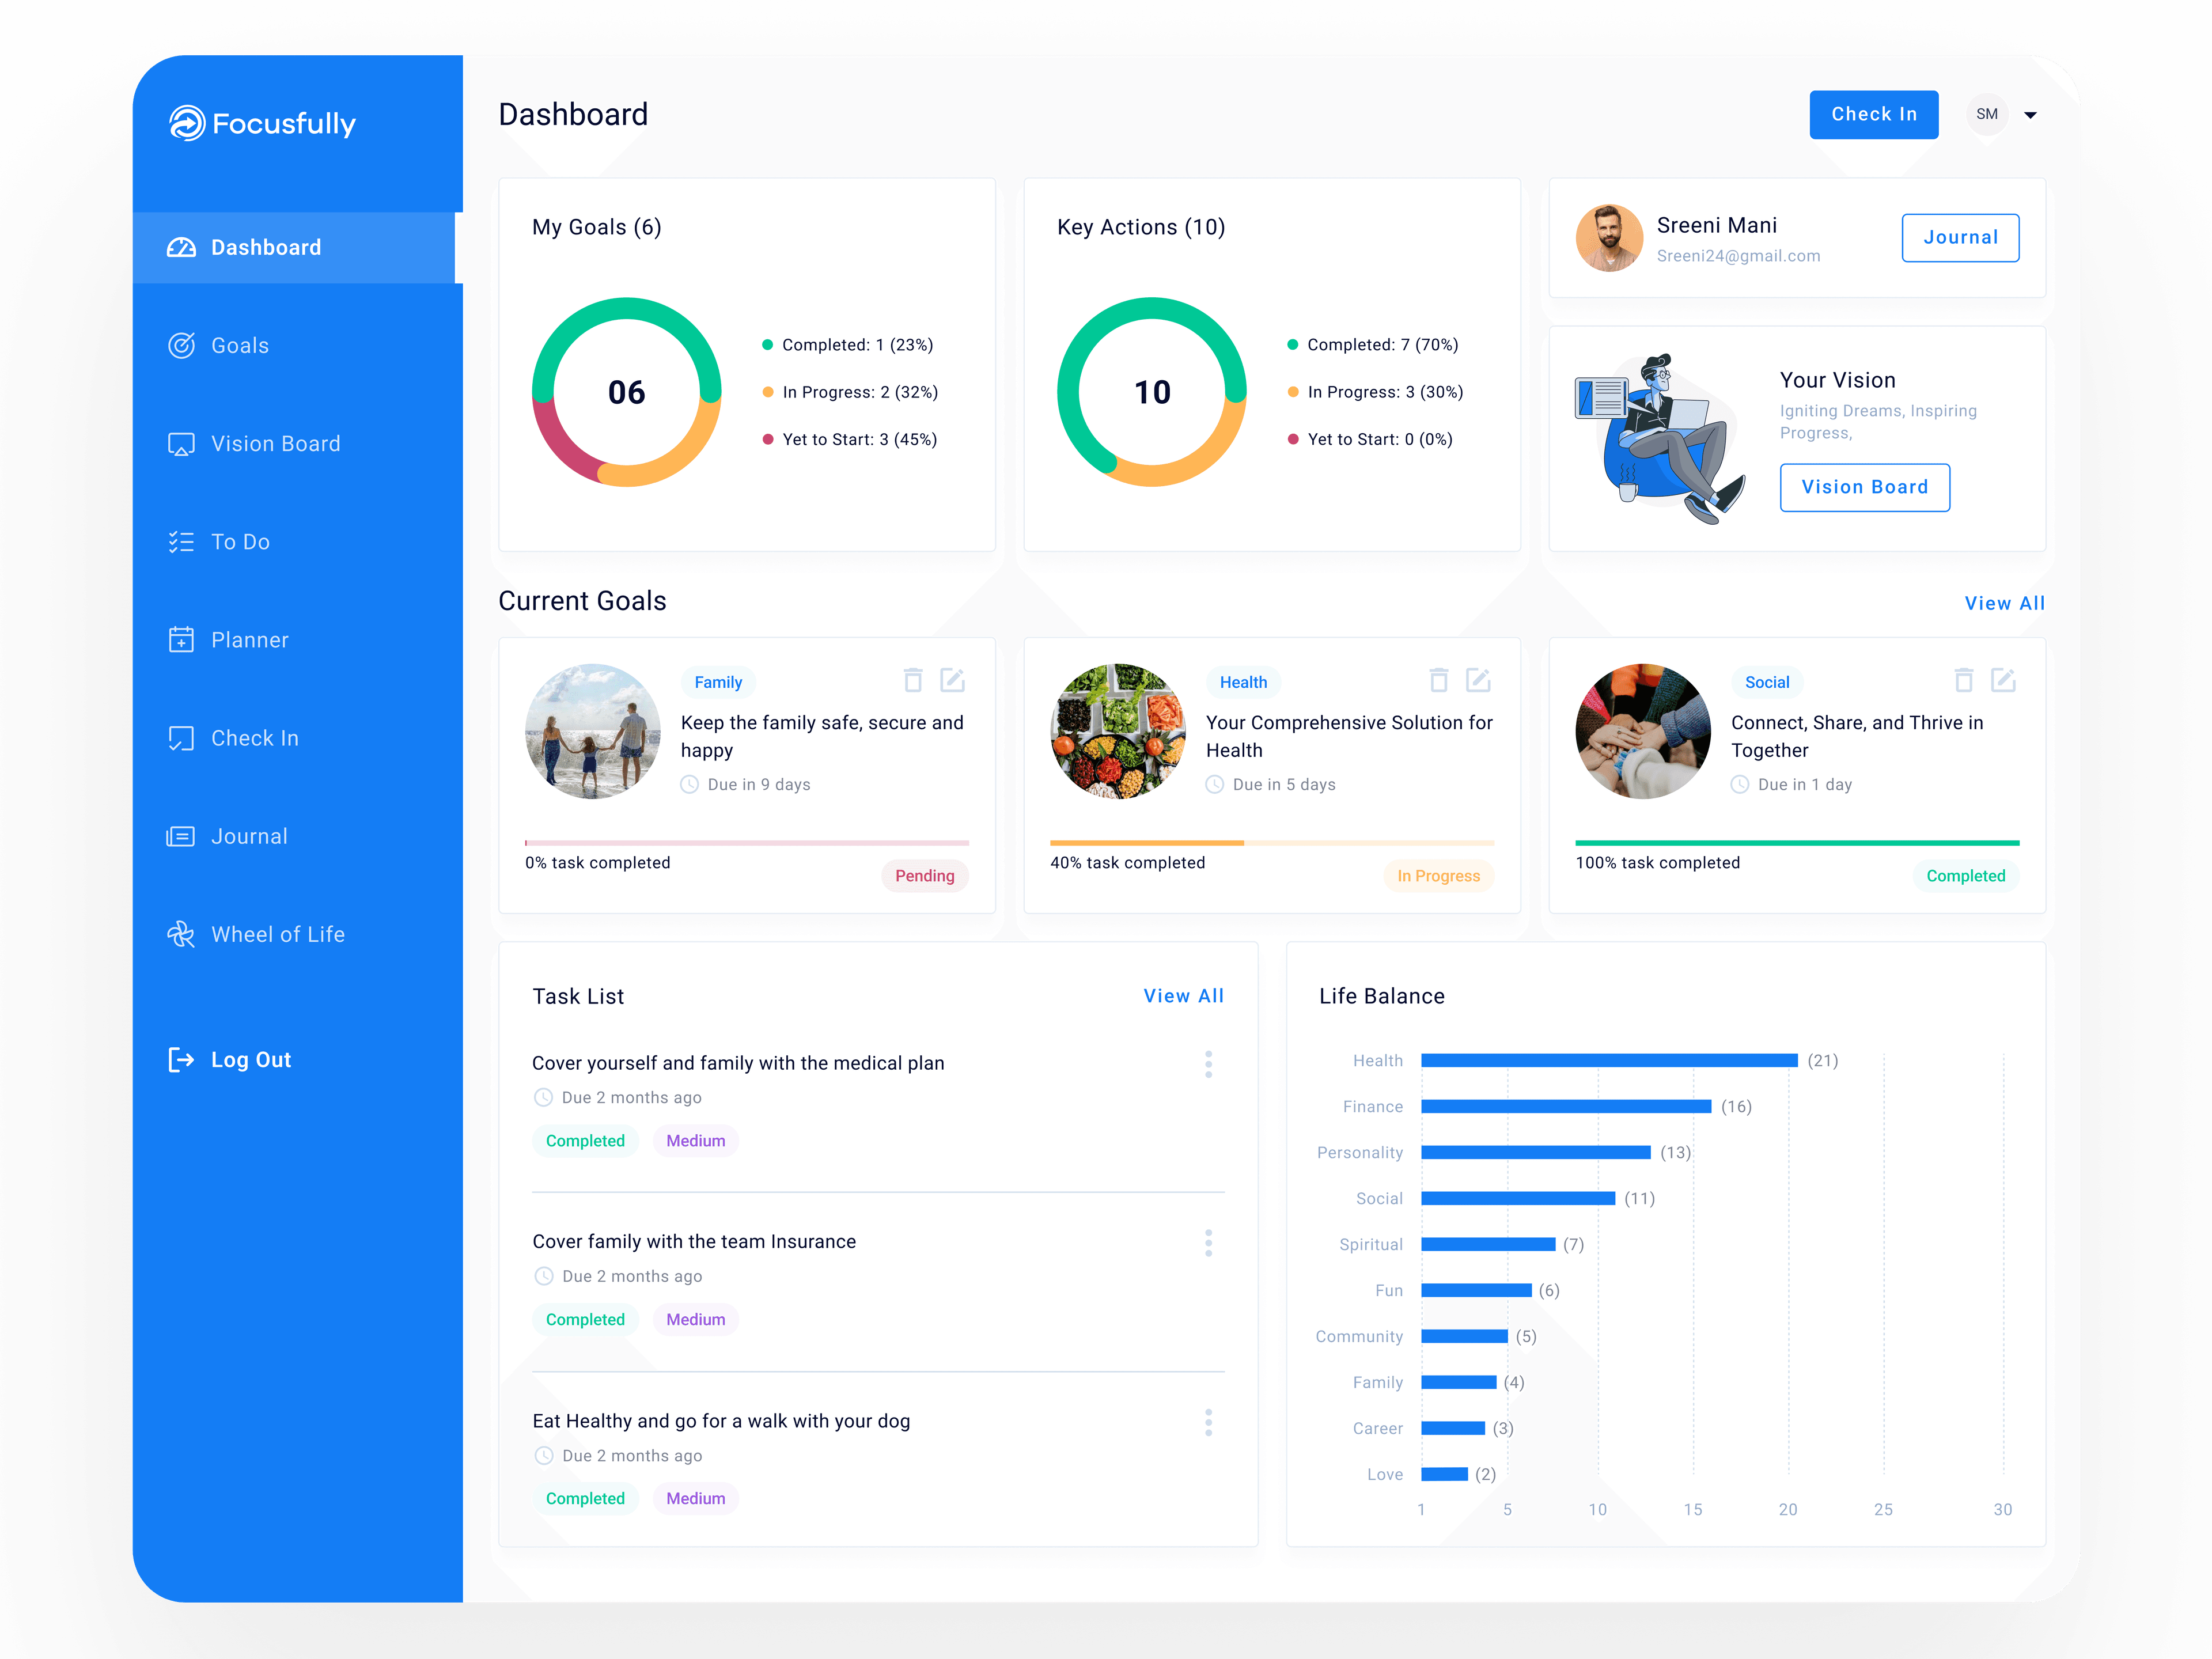This screenshot has width=2212, height=1659.
Task: Expand the SM profile dropdown arrow
Action: coord(2030,115)
